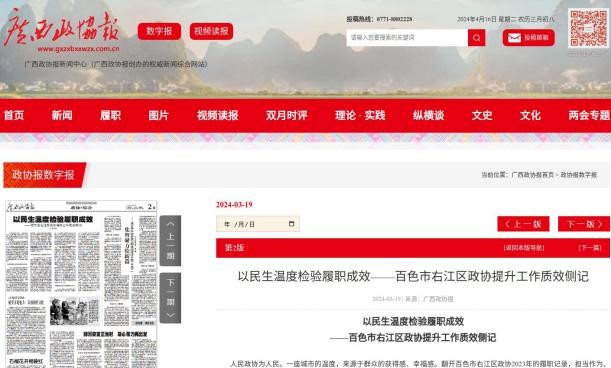Image resolution: width=611 pixels, height=368 pixels.
Task: Open 履职 in the navigation bar
Action: [x=110, y=115]
